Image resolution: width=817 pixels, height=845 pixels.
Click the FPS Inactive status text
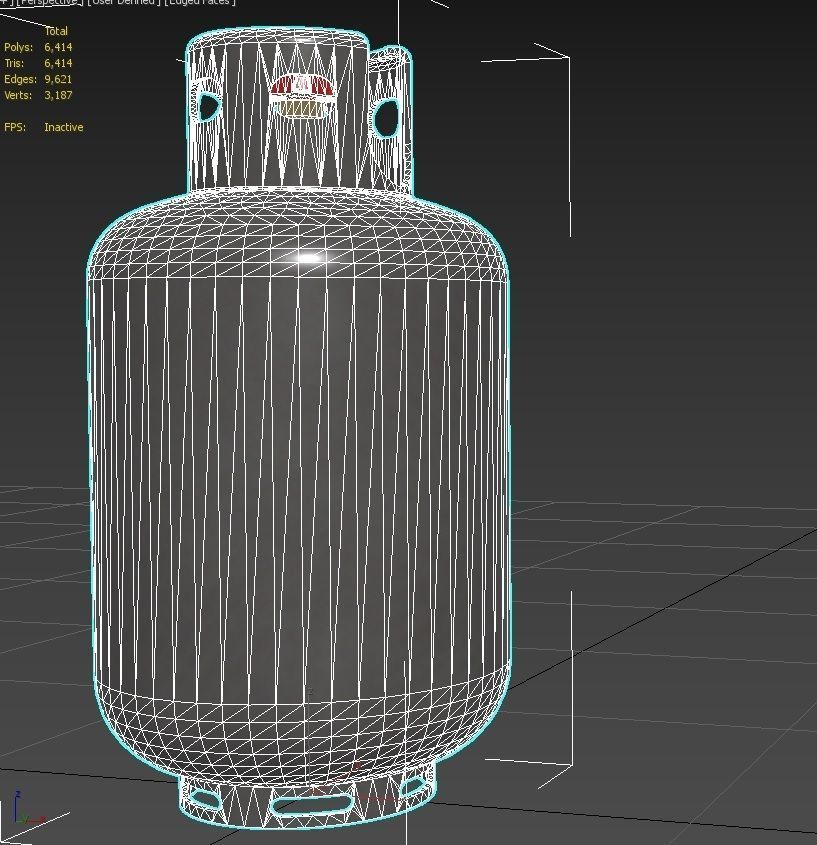pos(64,127)
